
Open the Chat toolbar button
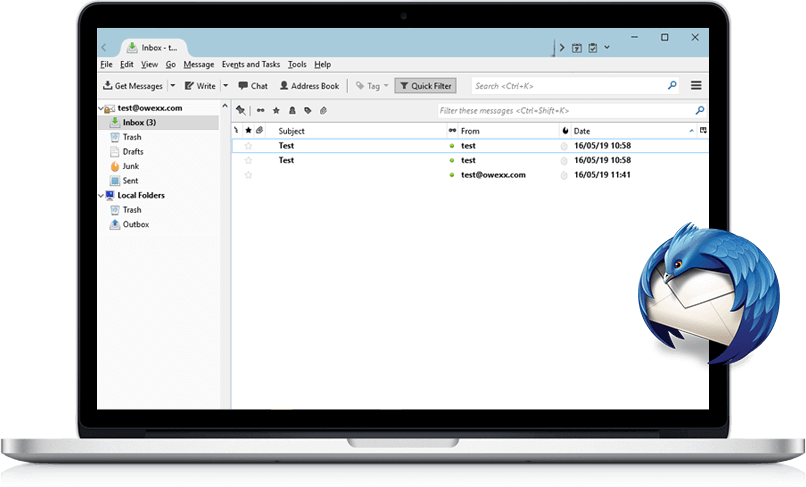[x=253, y=86]
